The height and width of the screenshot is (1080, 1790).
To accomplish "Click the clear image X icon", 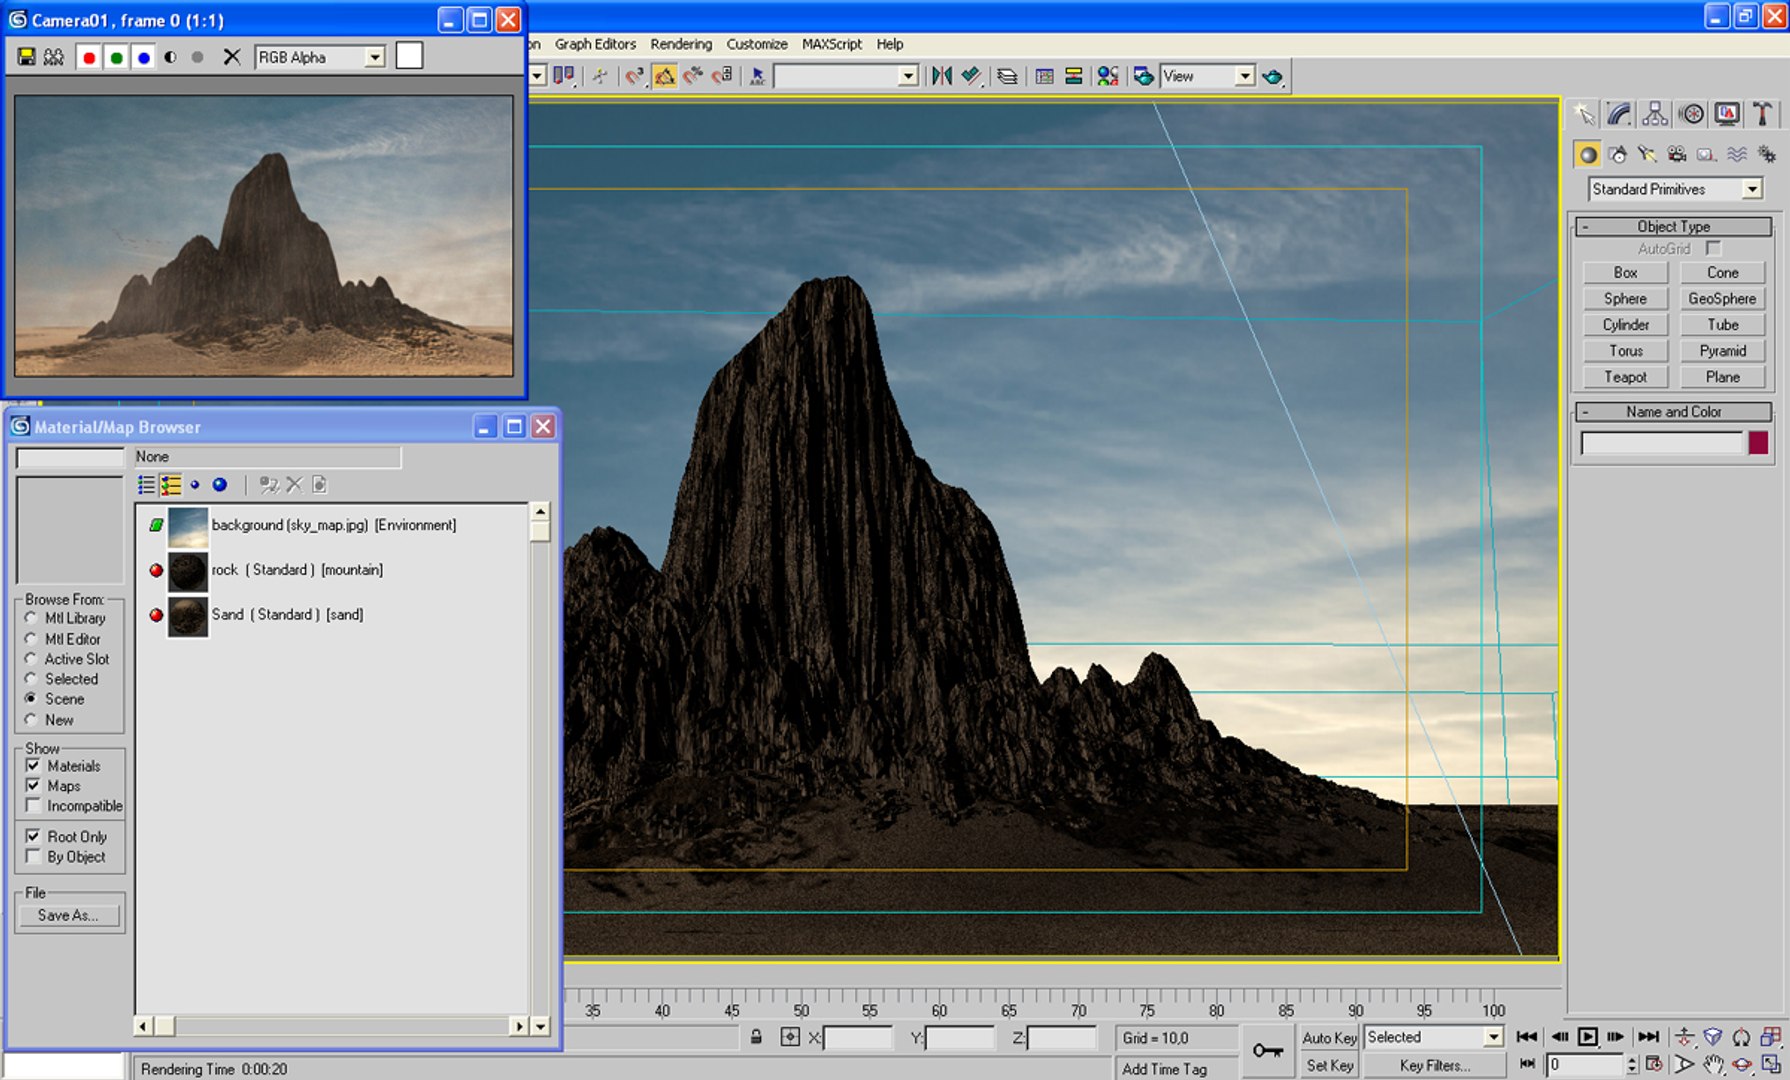I will (x=232, y=57).
